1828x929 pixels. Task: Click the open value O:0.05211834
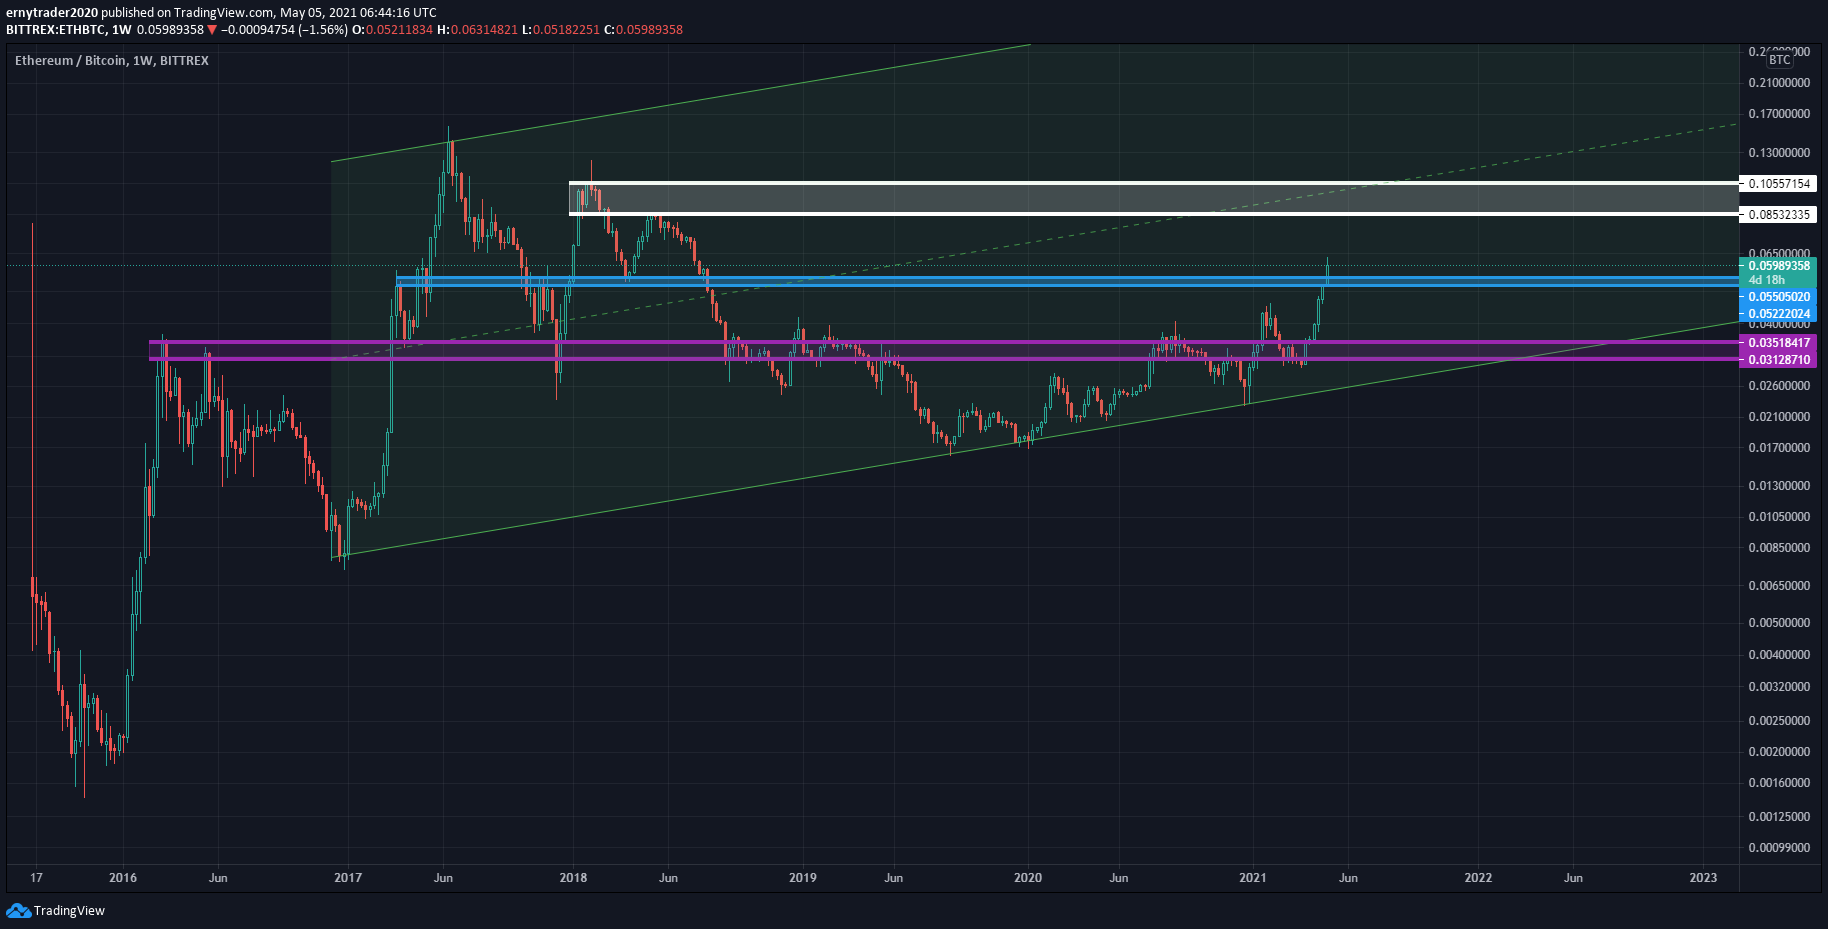click(x=393, y=30)
